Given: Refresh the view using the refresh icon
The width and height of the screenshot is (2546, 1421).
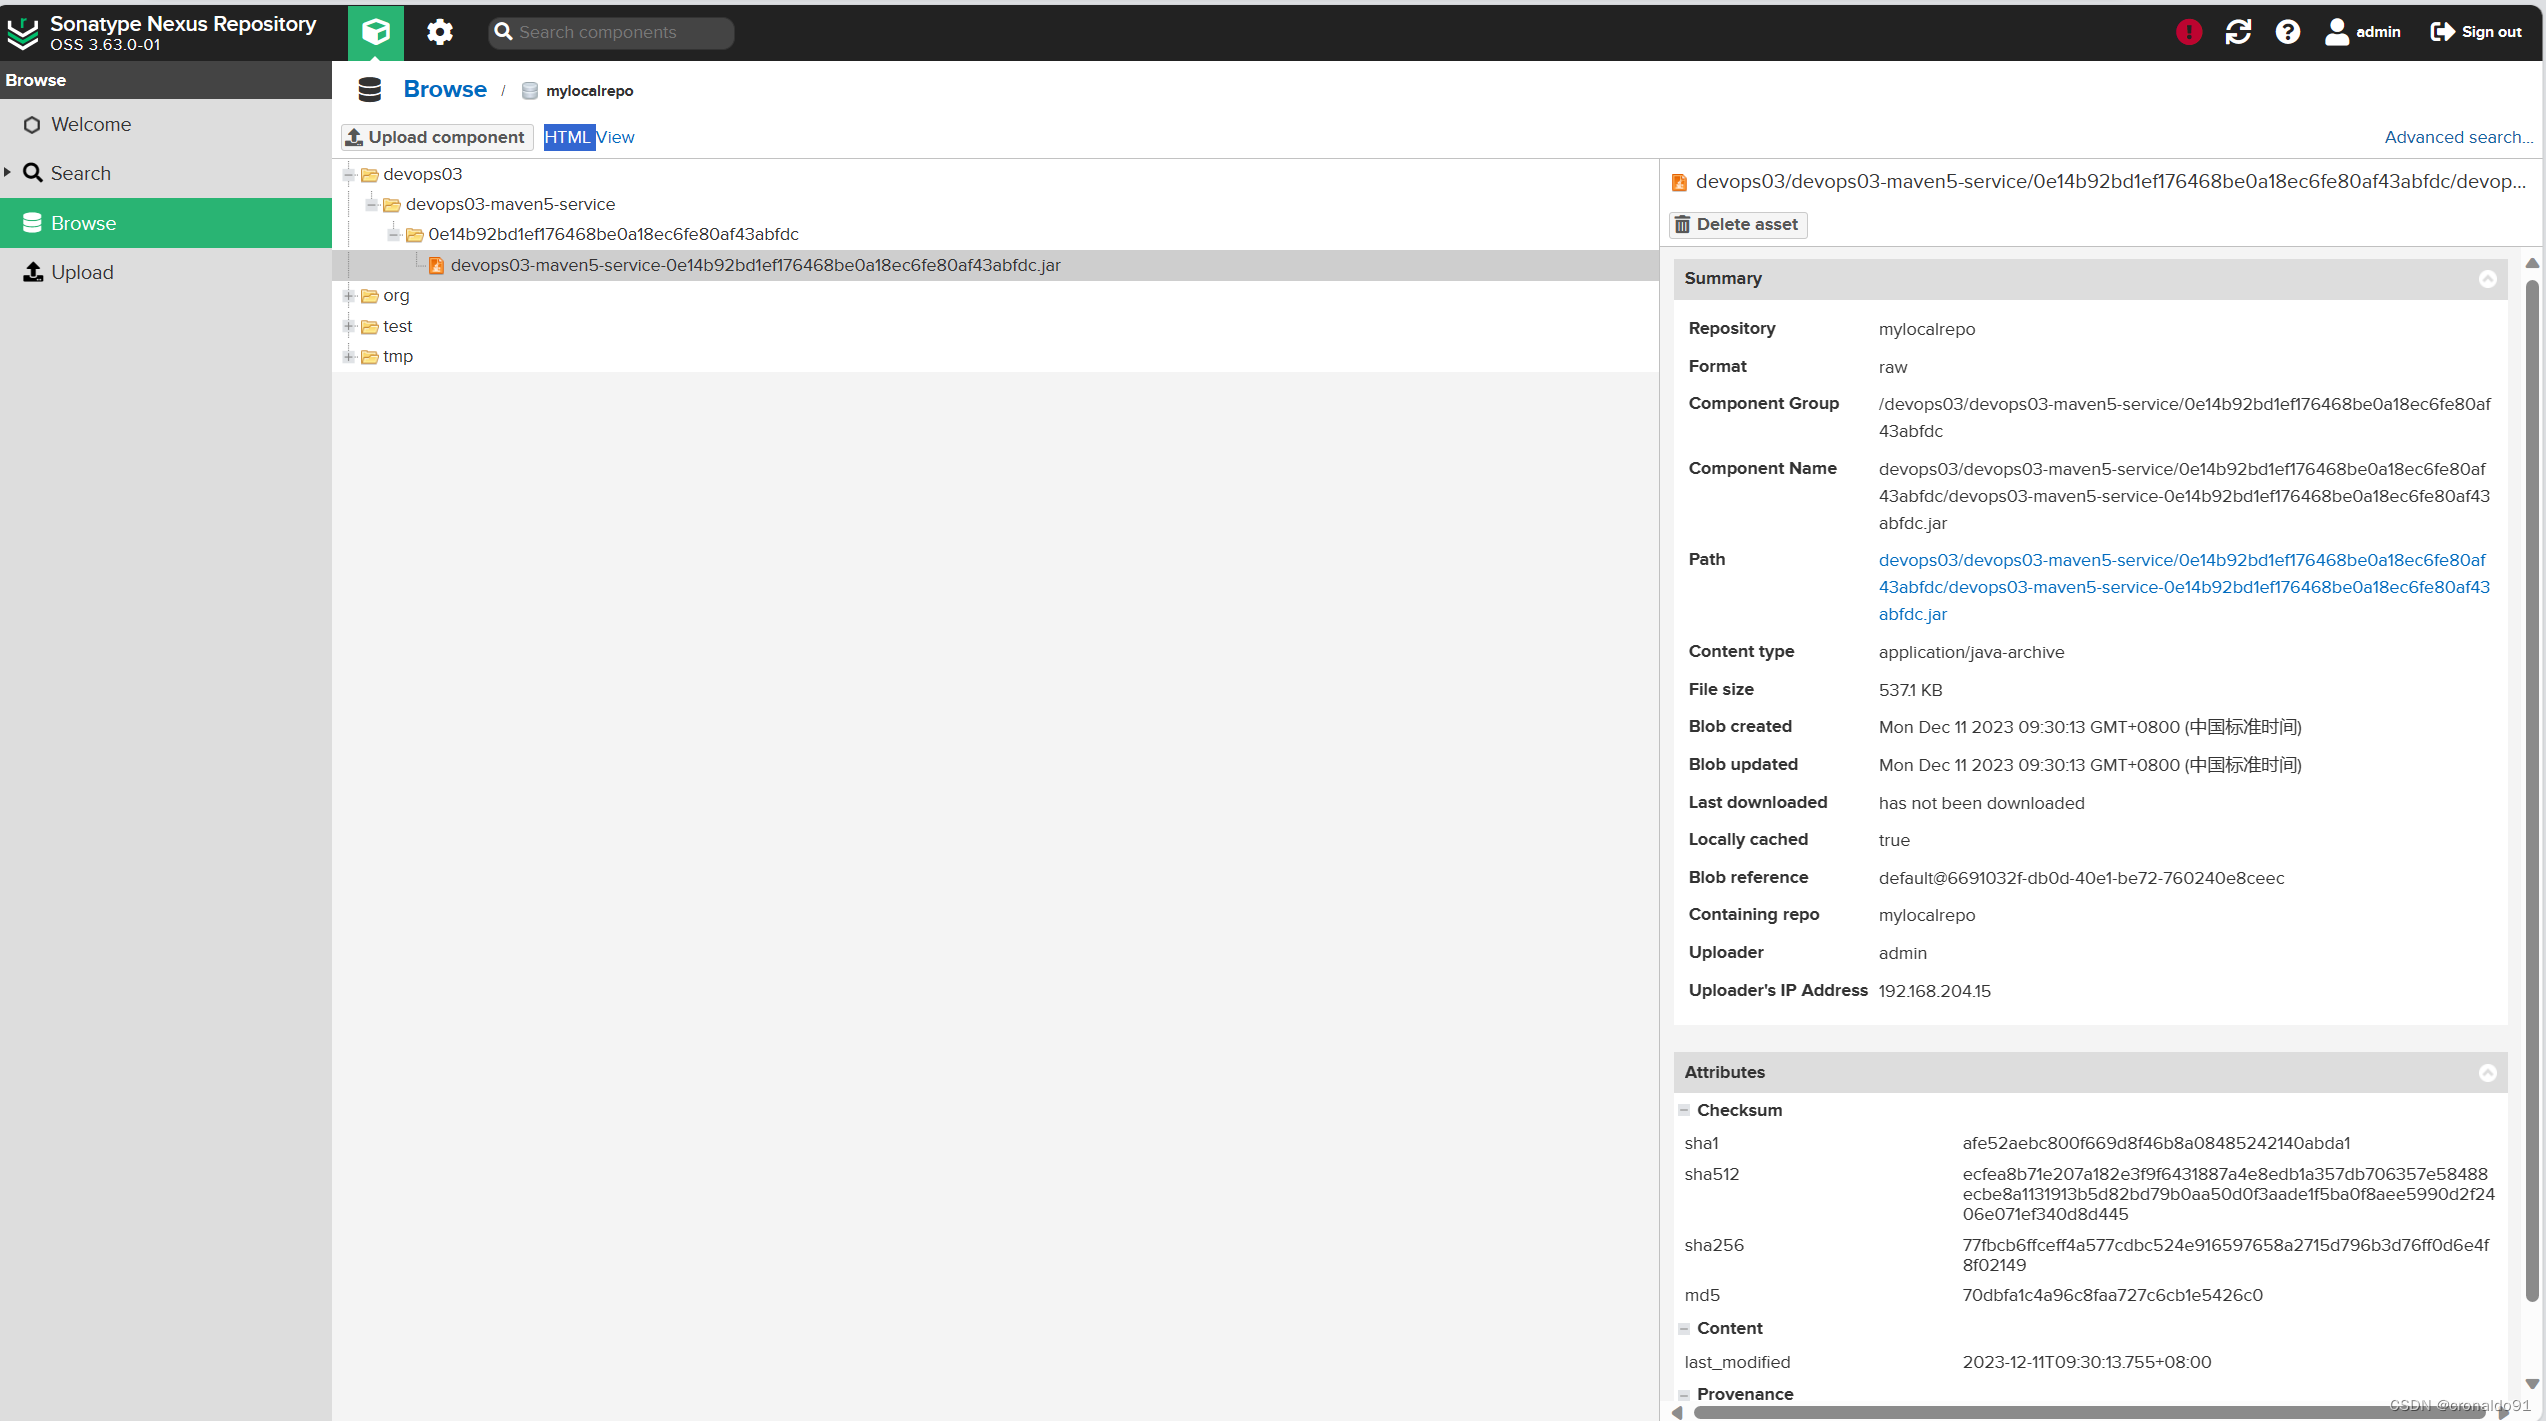Looking at the screenshot, I should (x=2238, y=31).
